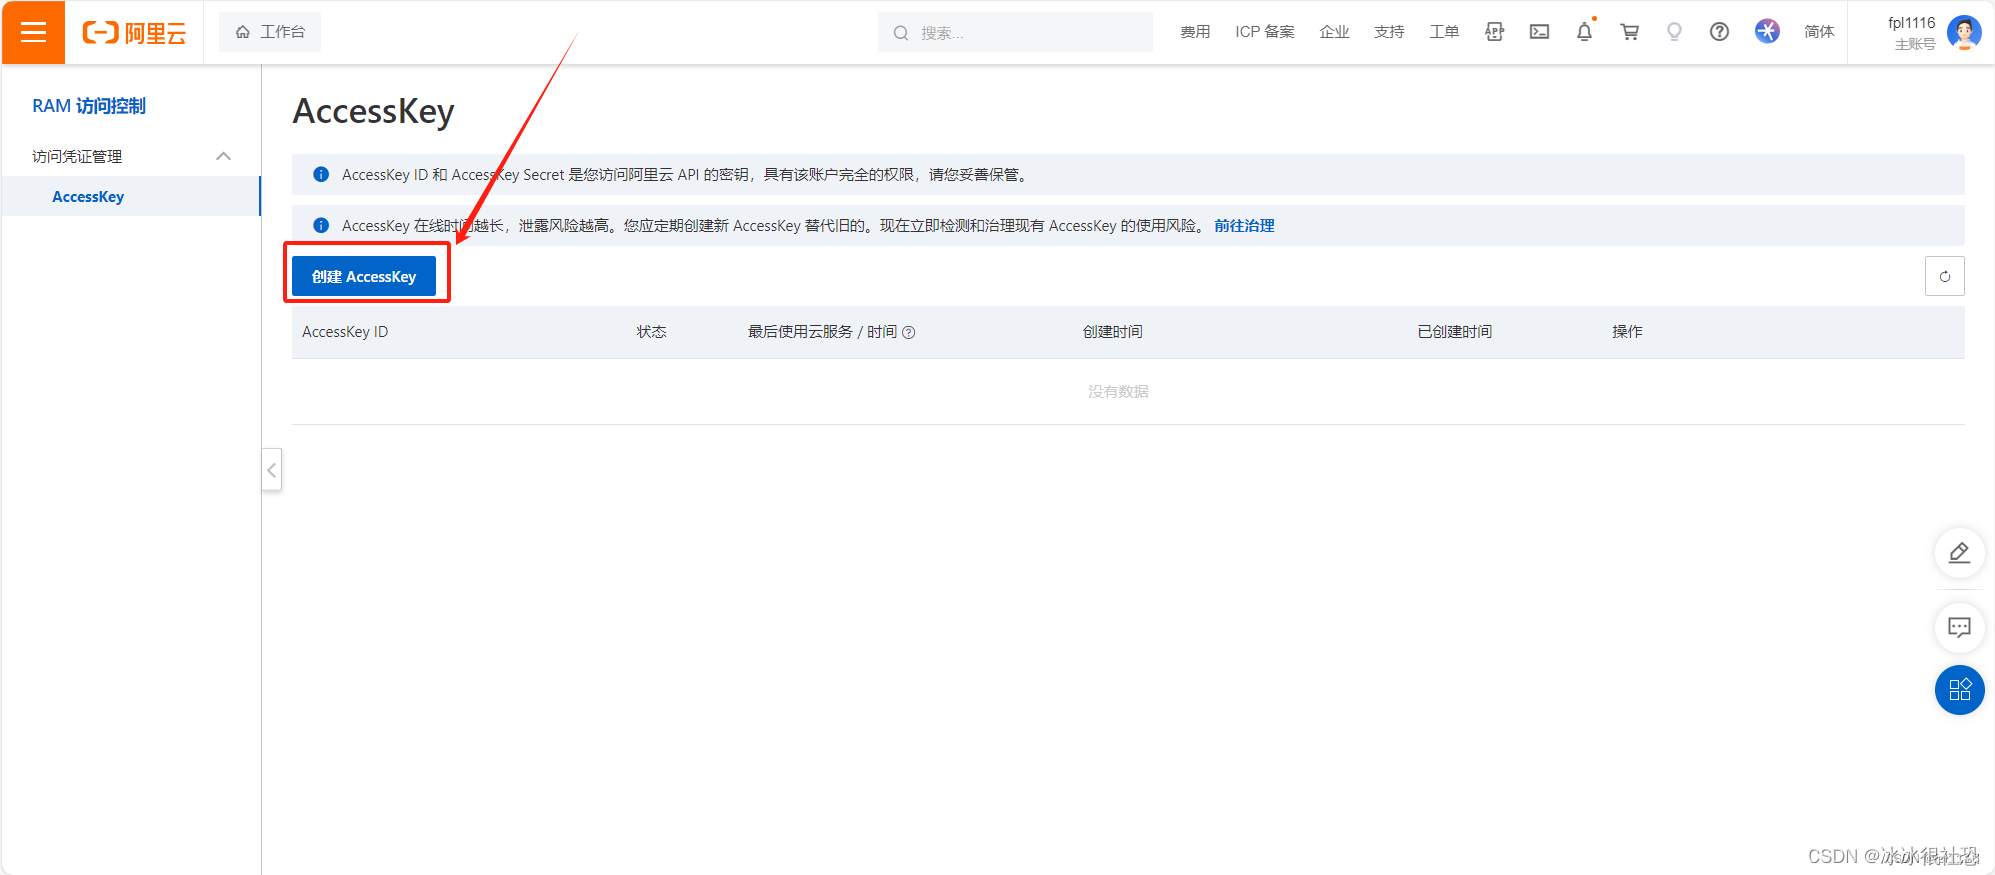Image resolution: width=1995 pixels, height=875 pixels.
Task: Focus the top search field
Action: [x=1015, y=32]
